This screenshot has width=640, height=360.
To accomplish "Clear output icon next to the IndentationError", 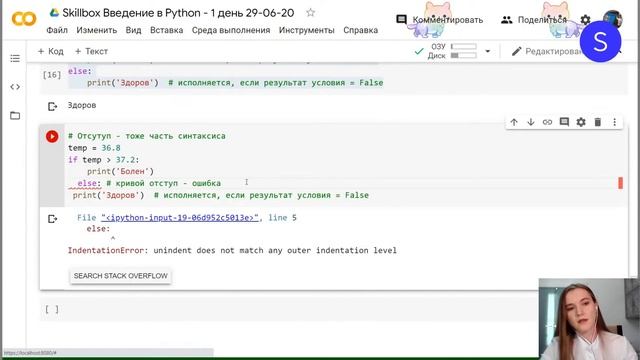I will click(x=52, y=219).
